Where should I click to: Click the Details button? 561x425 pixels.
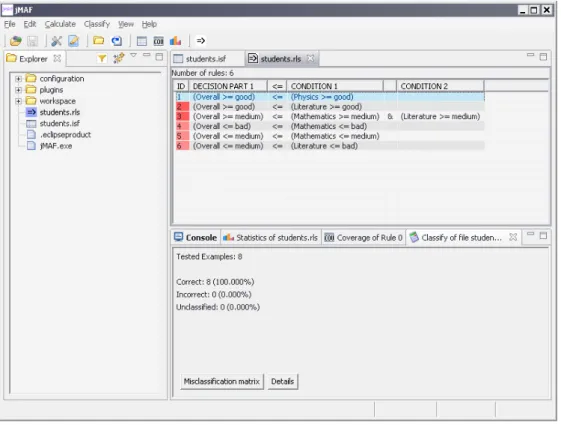(x=283, y=382)
